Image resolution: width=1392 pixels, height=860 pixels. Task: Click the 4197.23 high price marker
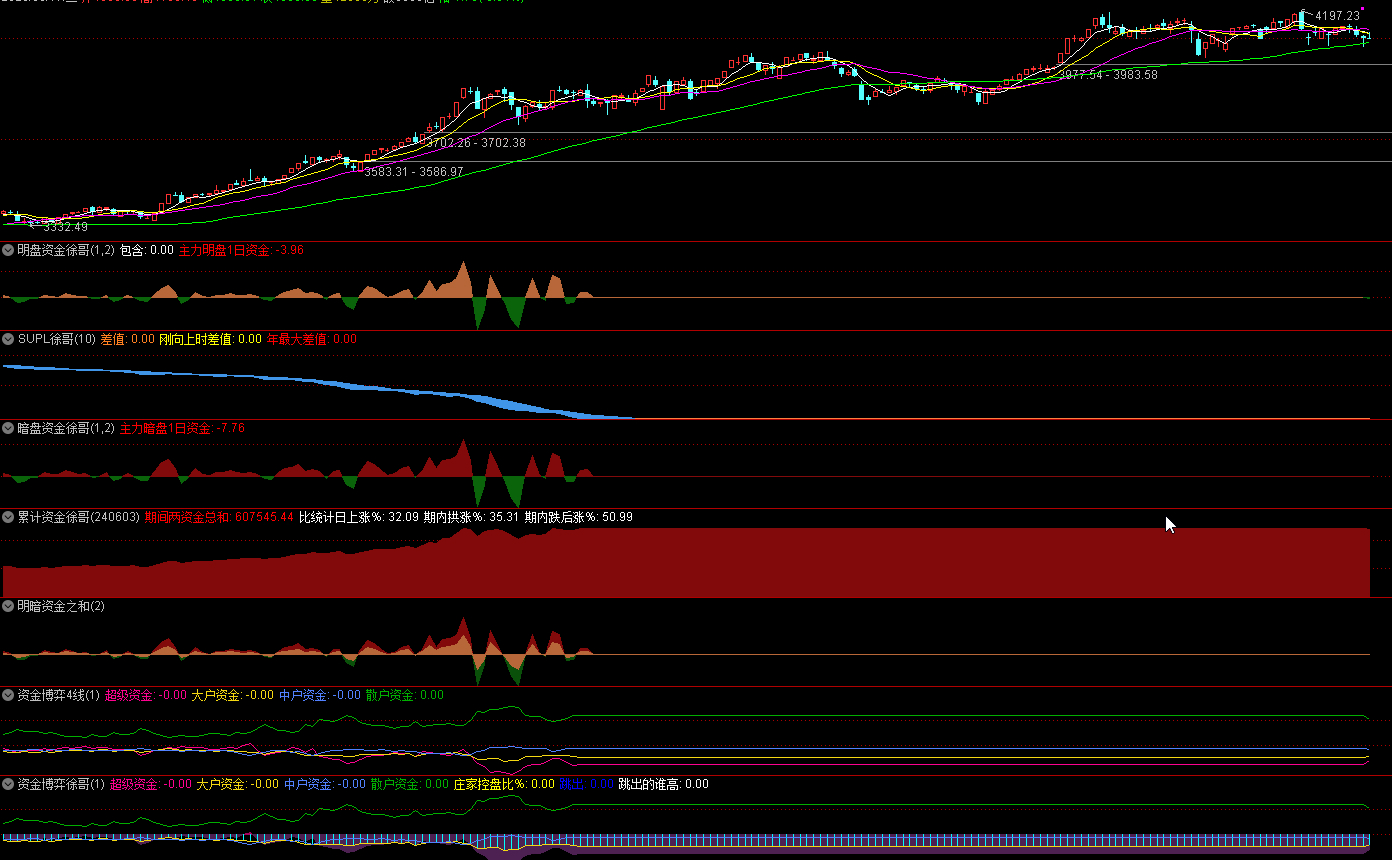pyautogui.click(x=1337, y=16)
